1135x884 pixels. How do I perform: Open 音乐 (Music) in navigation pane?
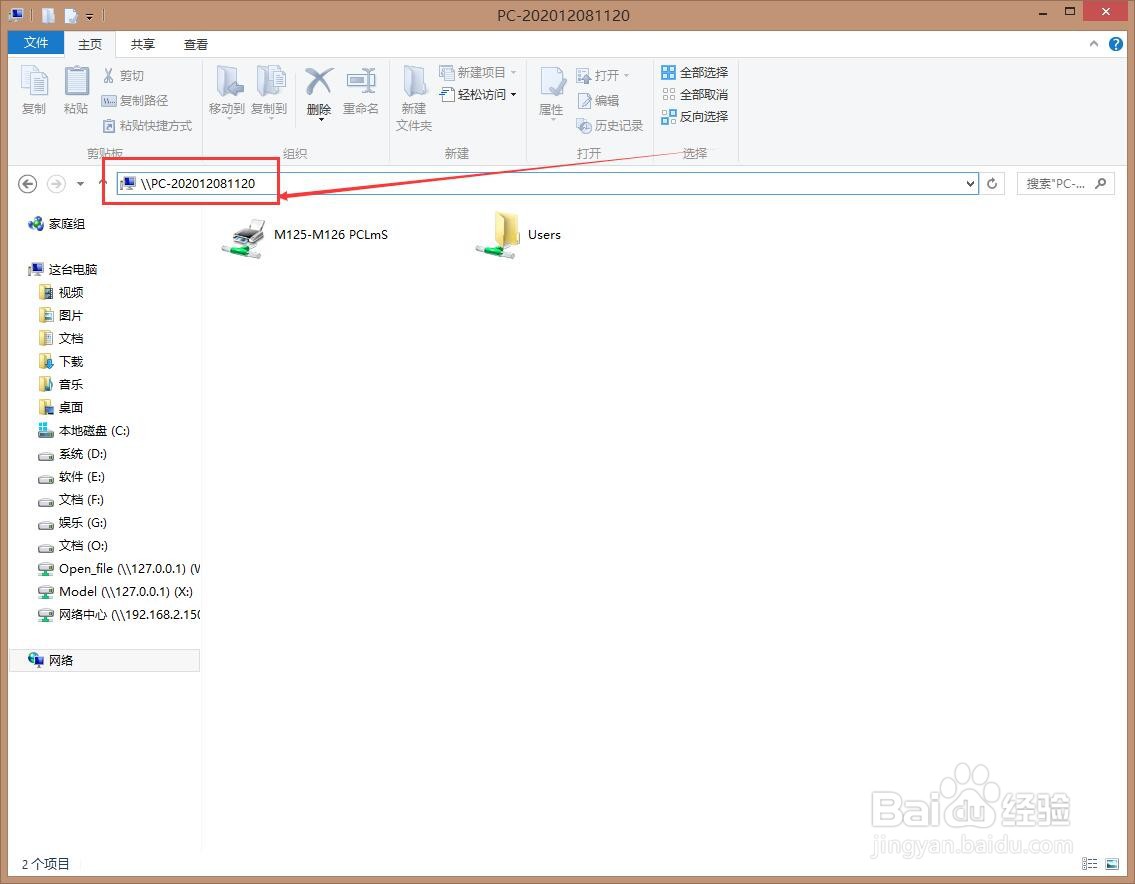coord(61,384)
